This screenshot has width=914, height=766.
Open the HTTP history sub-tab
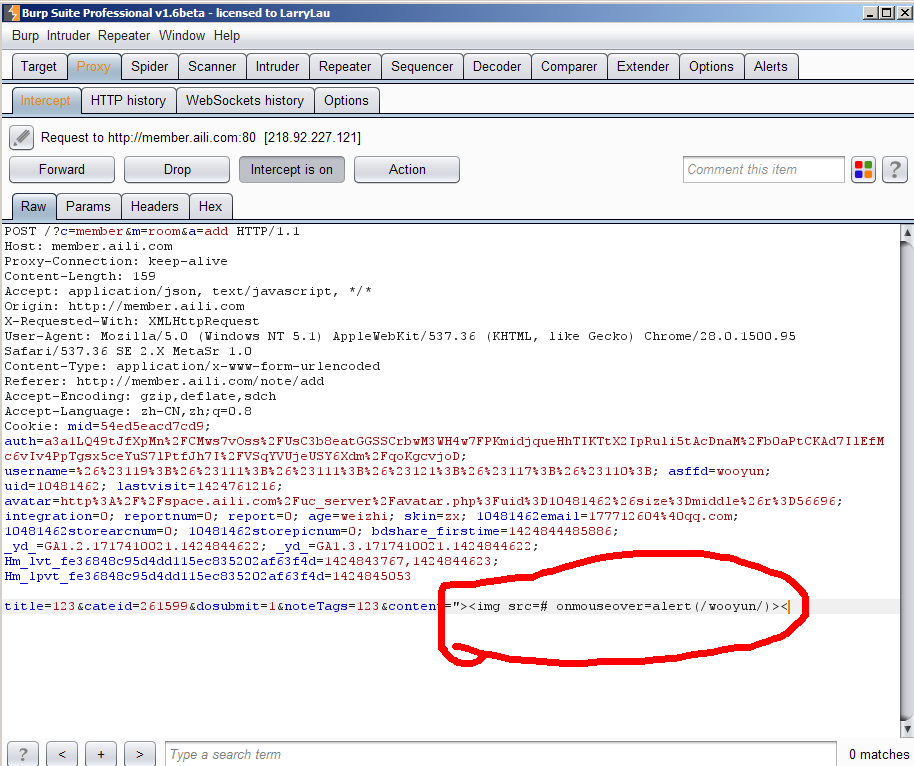(x=128, y=100)
